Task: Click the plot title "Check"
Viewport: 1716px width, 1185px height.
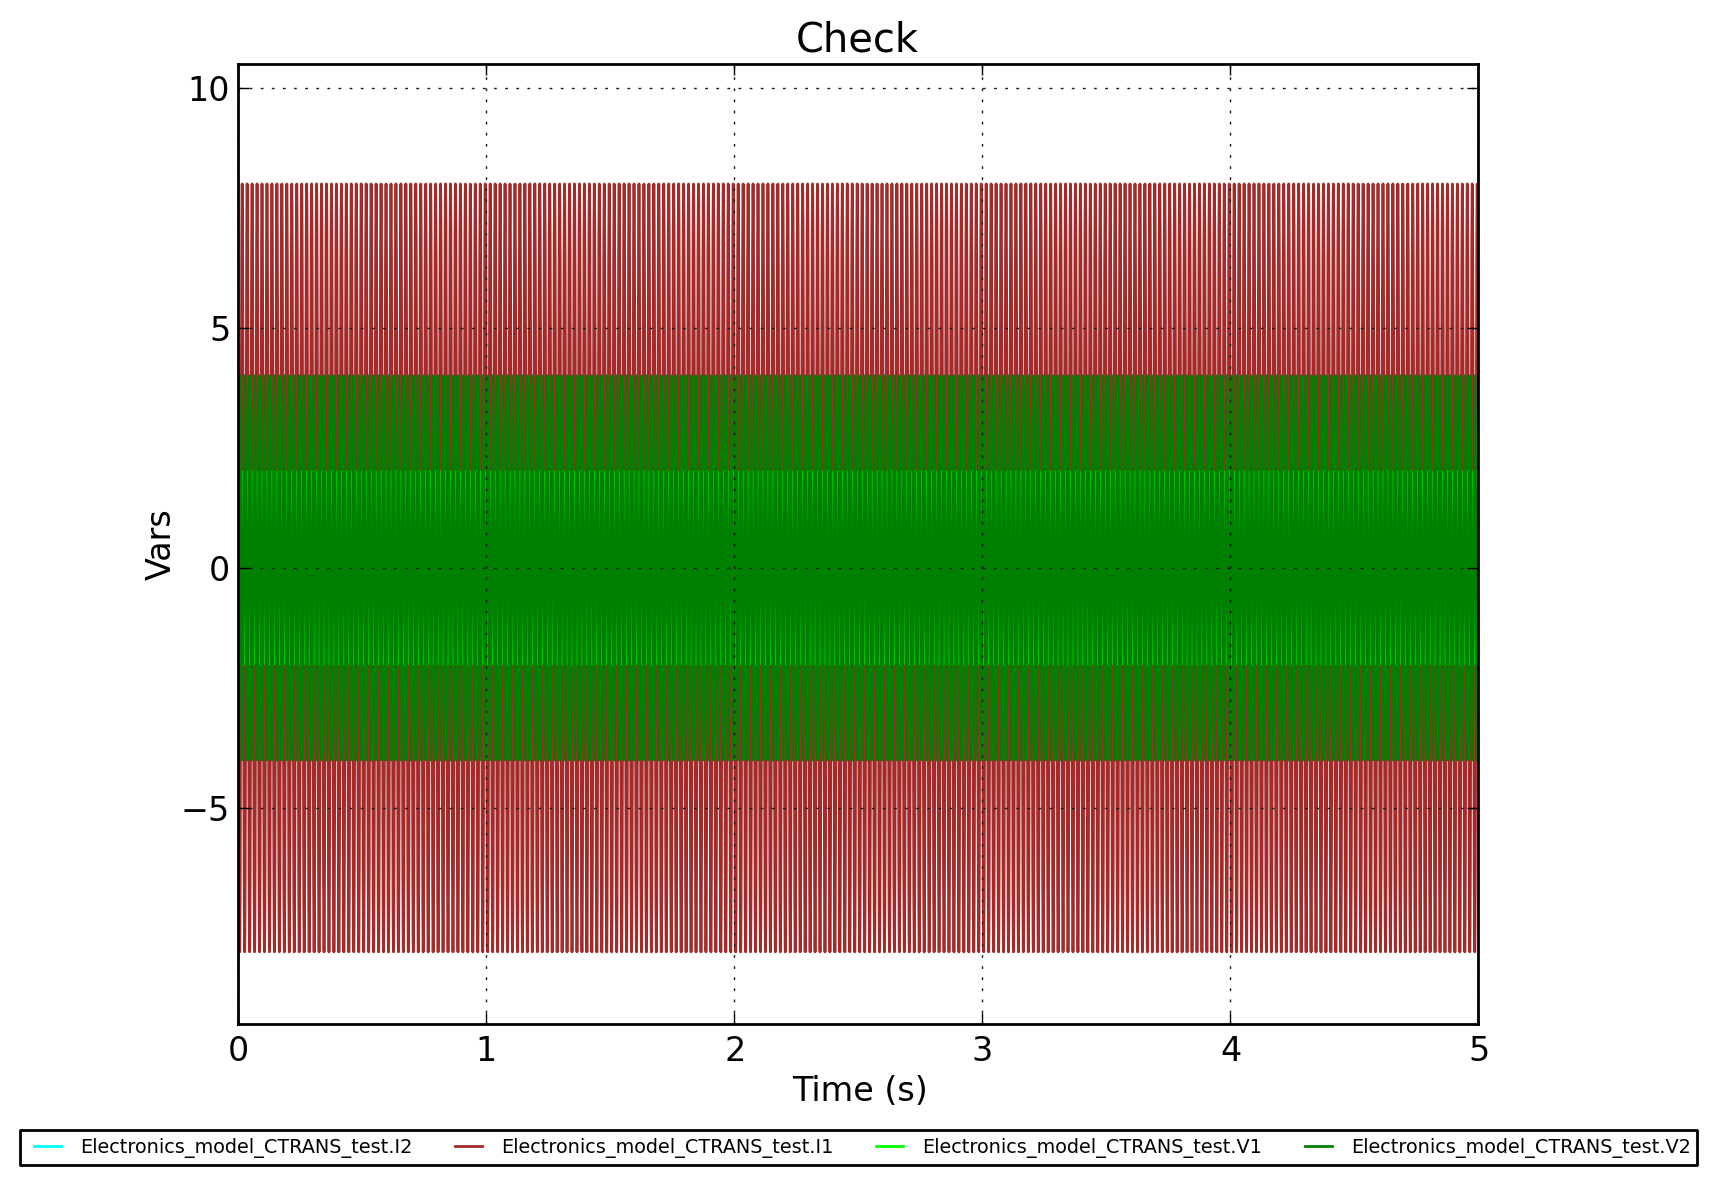Action: 856,39
